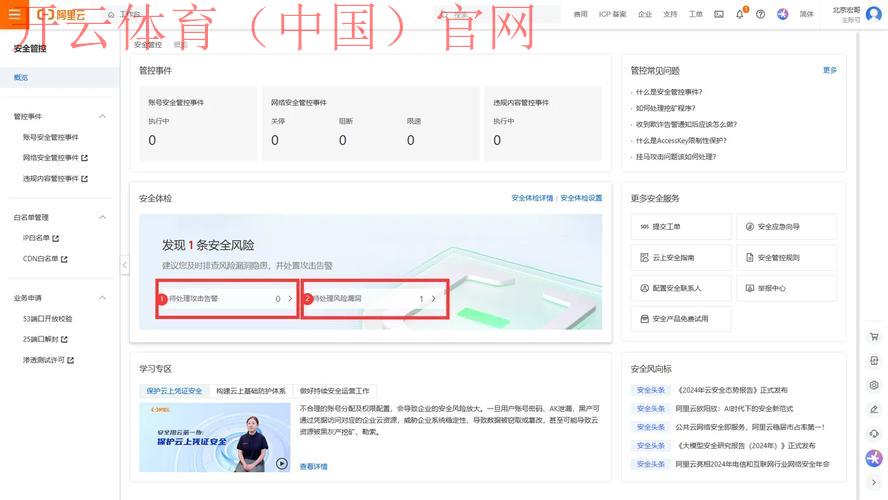Viewport: 888px width, 500px height.
Task: Play the 保护云上凭证安全 video
Action: tap(281, 464)
